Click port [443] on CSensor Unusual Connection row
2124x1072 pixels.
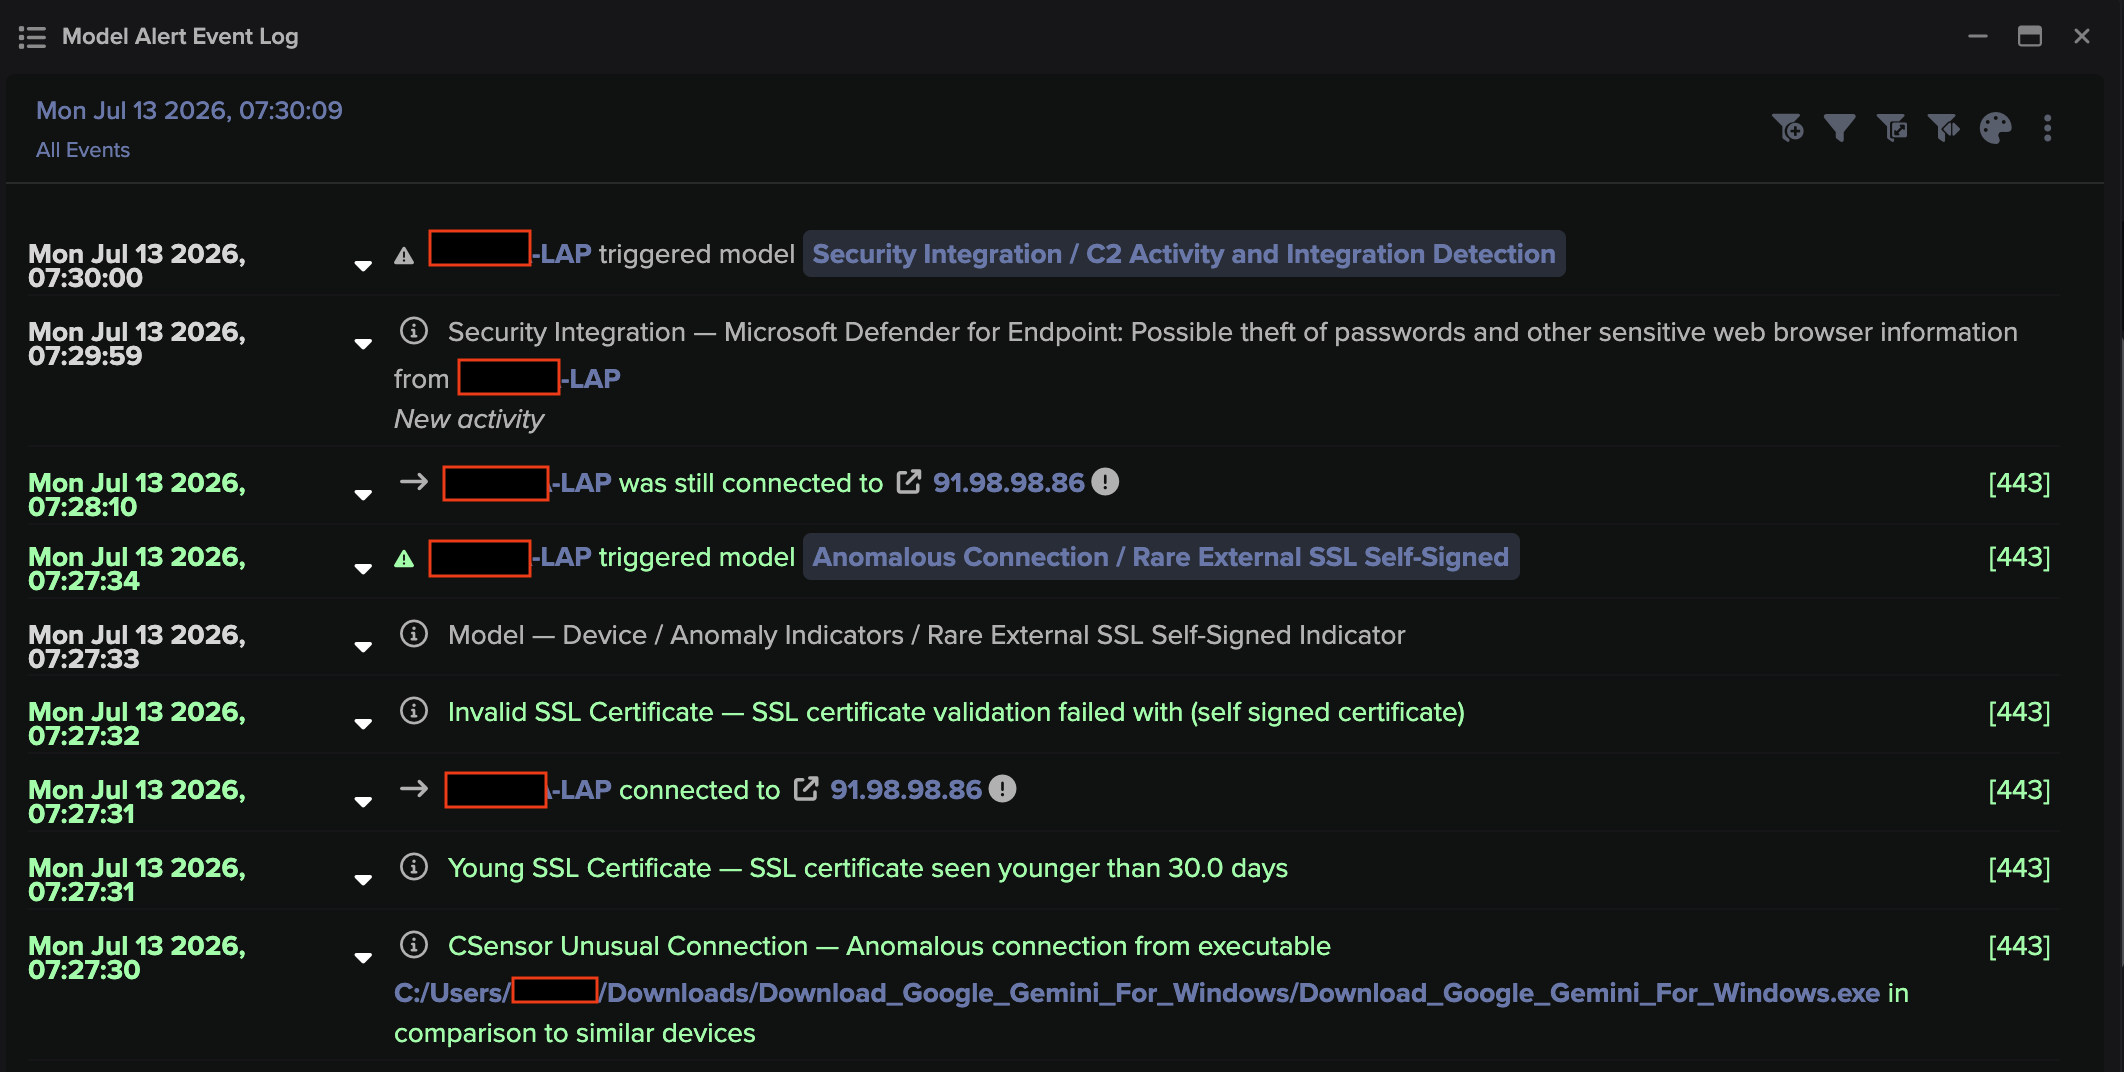(x=2019, y=946)
